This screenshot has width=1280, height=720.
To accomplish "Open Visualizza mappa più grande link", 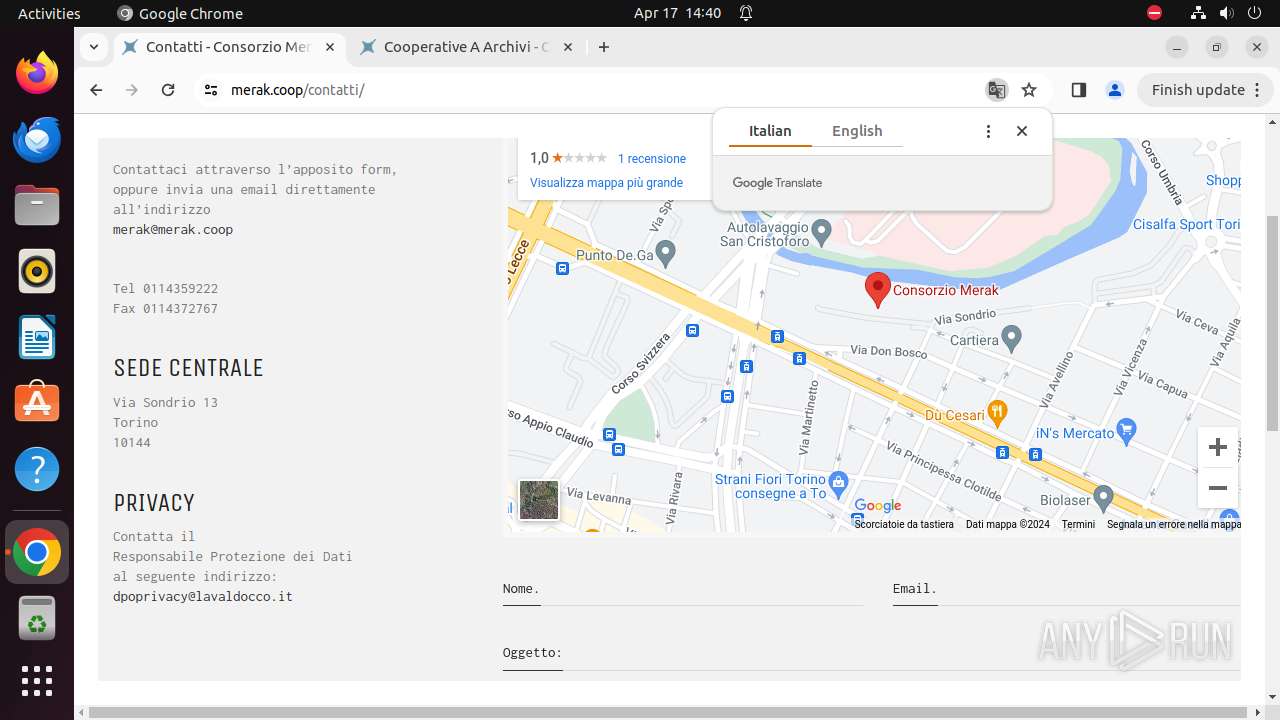I will point(606,183).
